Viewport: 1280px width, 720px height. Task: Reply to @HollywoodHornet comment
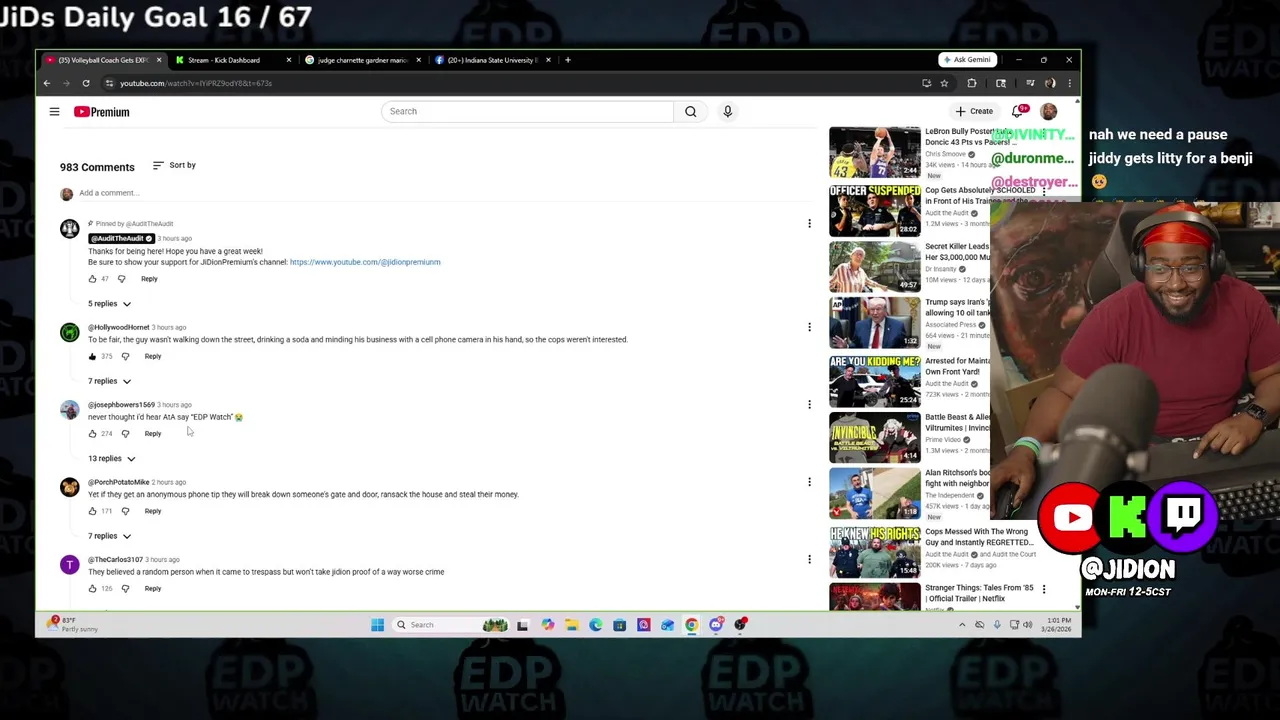tap(152, 356)
